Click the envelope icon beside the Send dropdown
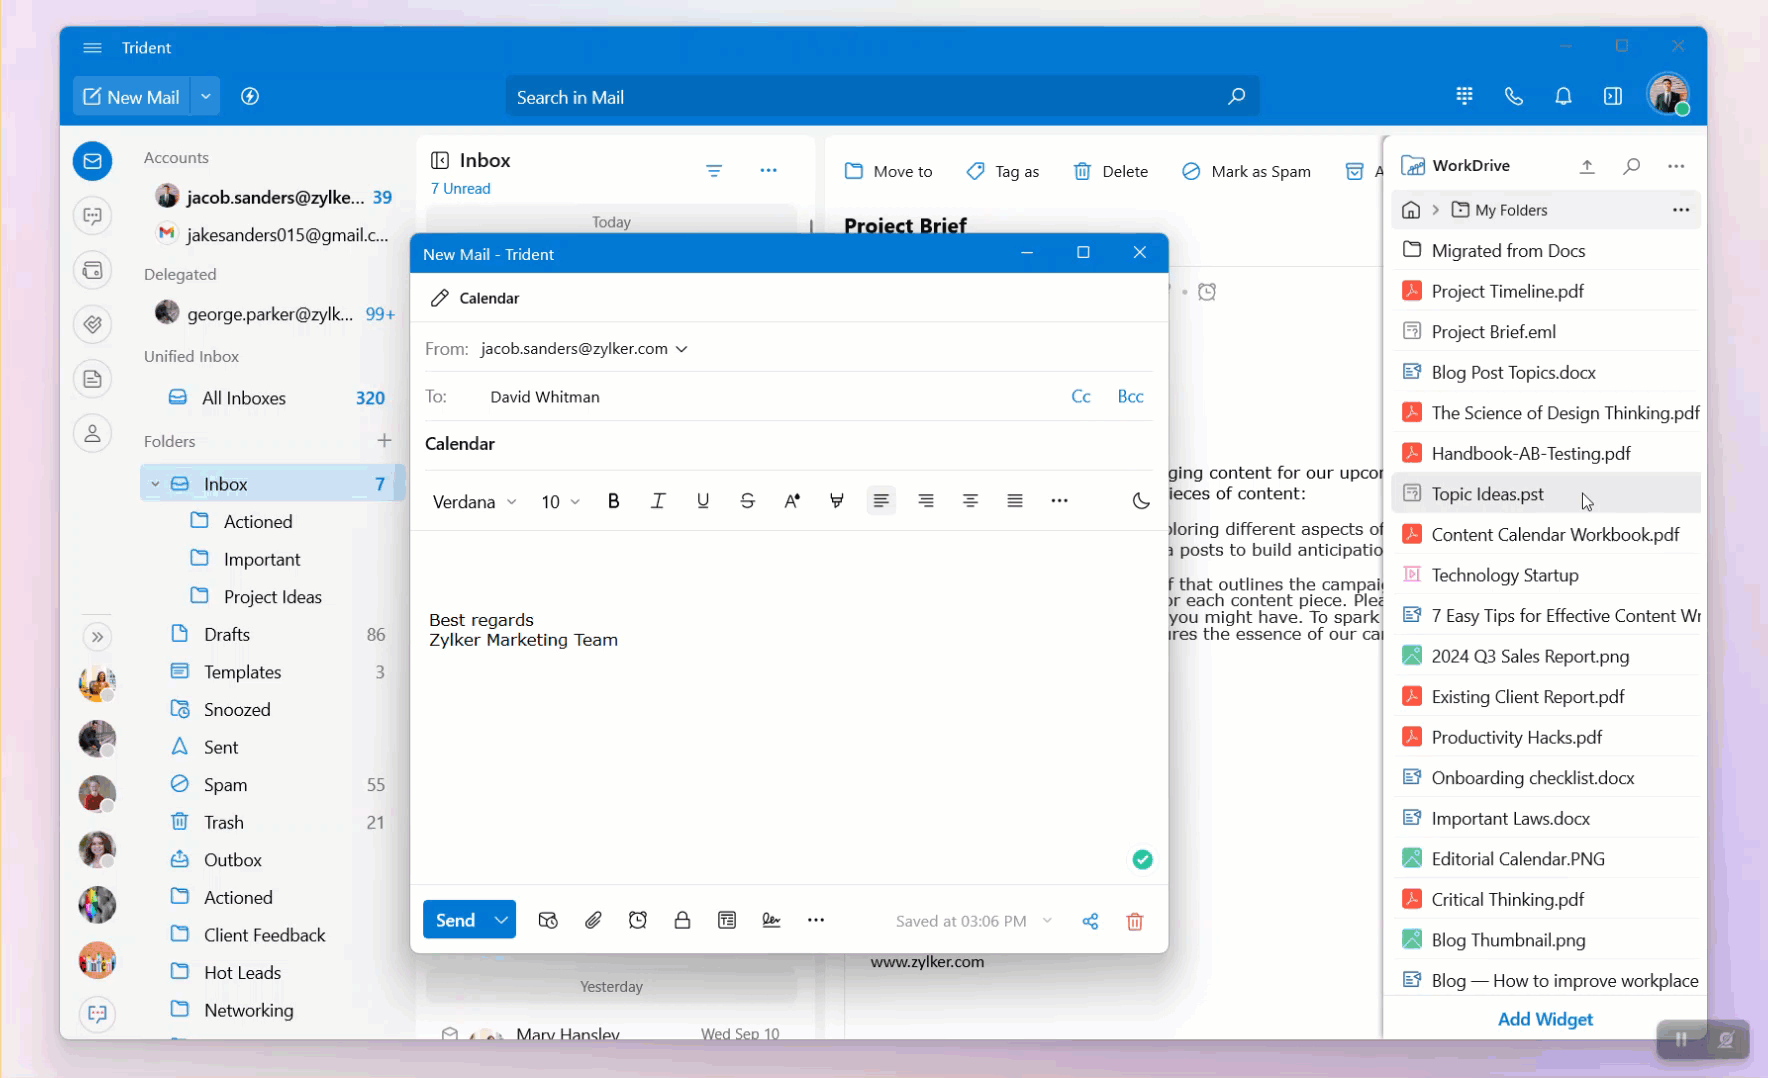 coord(548,920)
